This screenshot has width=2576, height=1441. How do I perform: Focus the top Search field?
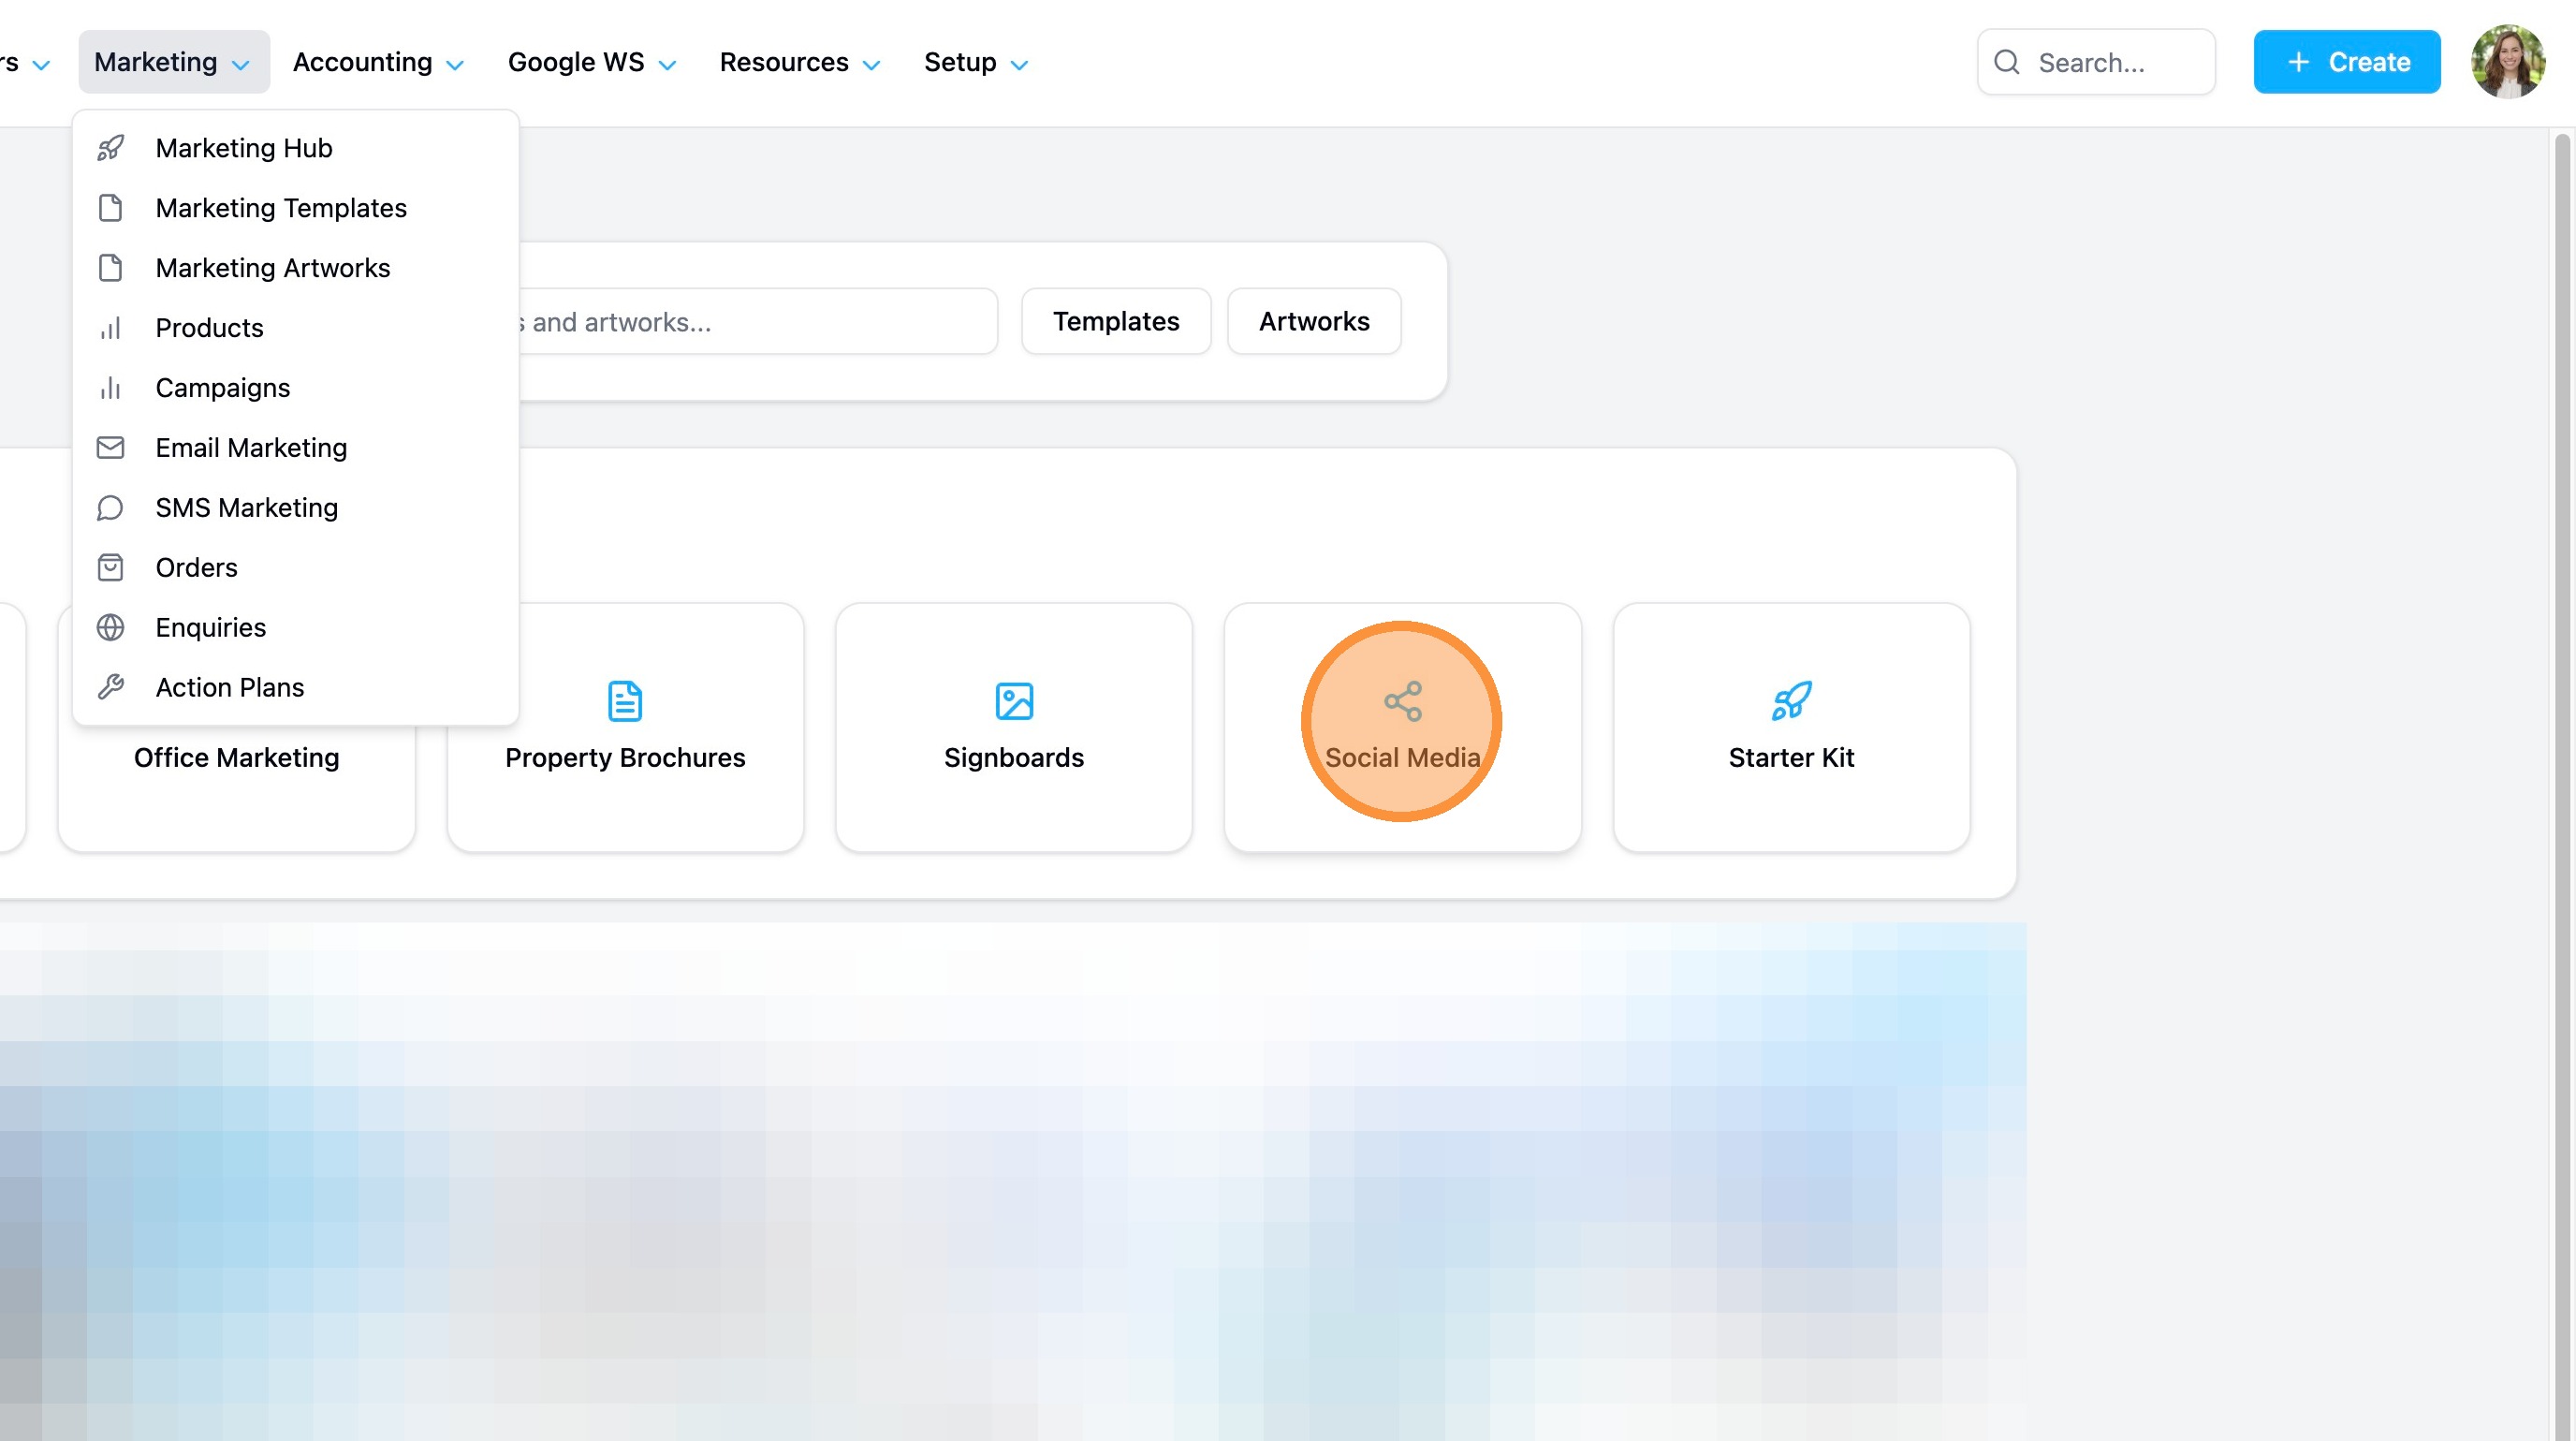click(x=2096, y=62)
